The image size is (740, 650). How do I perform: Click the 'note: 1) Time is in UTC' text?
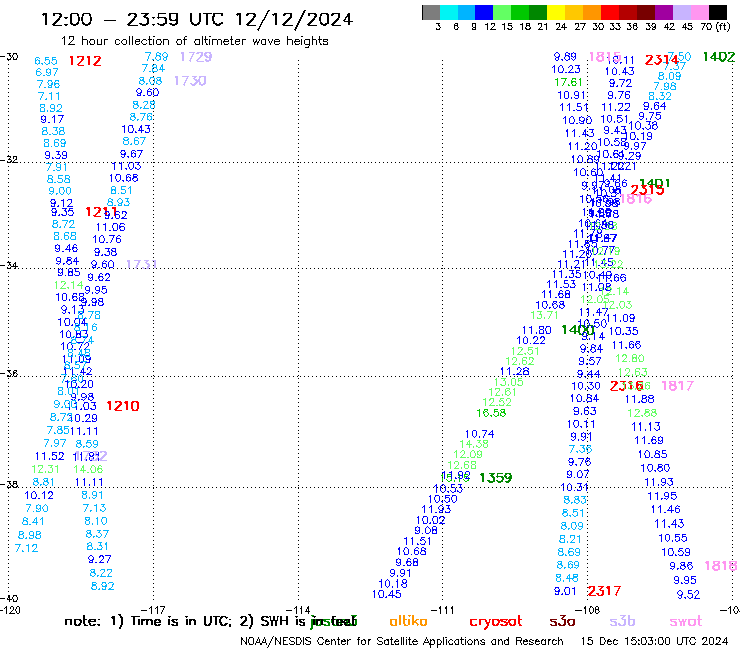(x=147, y=621)
